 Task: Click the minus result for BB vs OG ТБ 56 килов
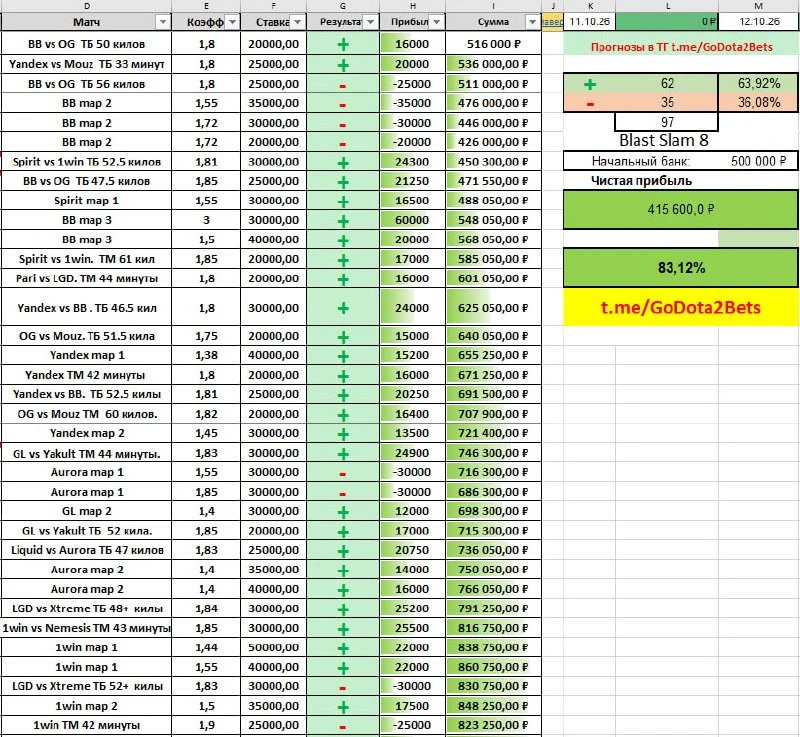tap(343, 85)
